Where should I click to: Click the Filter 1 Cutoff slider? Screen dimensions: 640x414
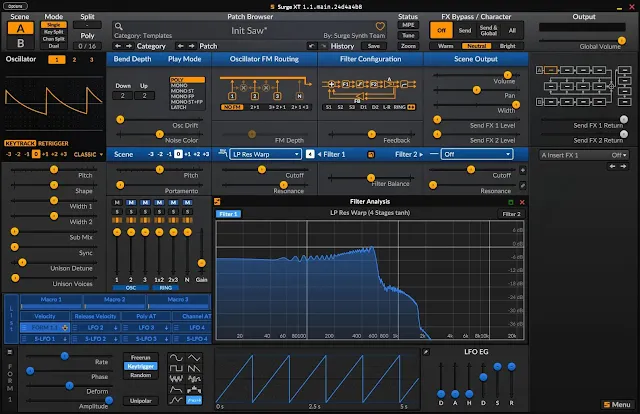(x=264, y=169)
